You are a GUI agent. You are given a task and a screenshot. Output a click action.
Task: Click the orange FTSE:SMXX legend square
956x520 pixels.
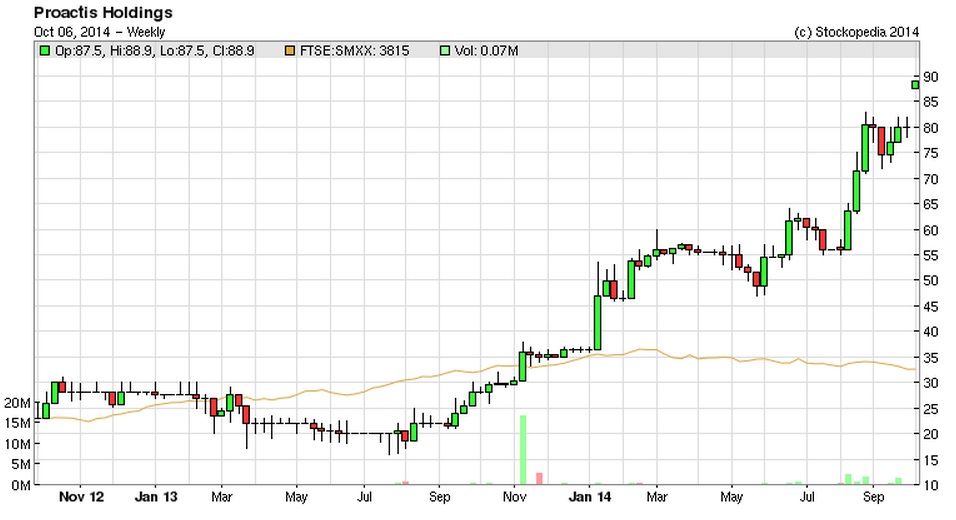(290, 51)
